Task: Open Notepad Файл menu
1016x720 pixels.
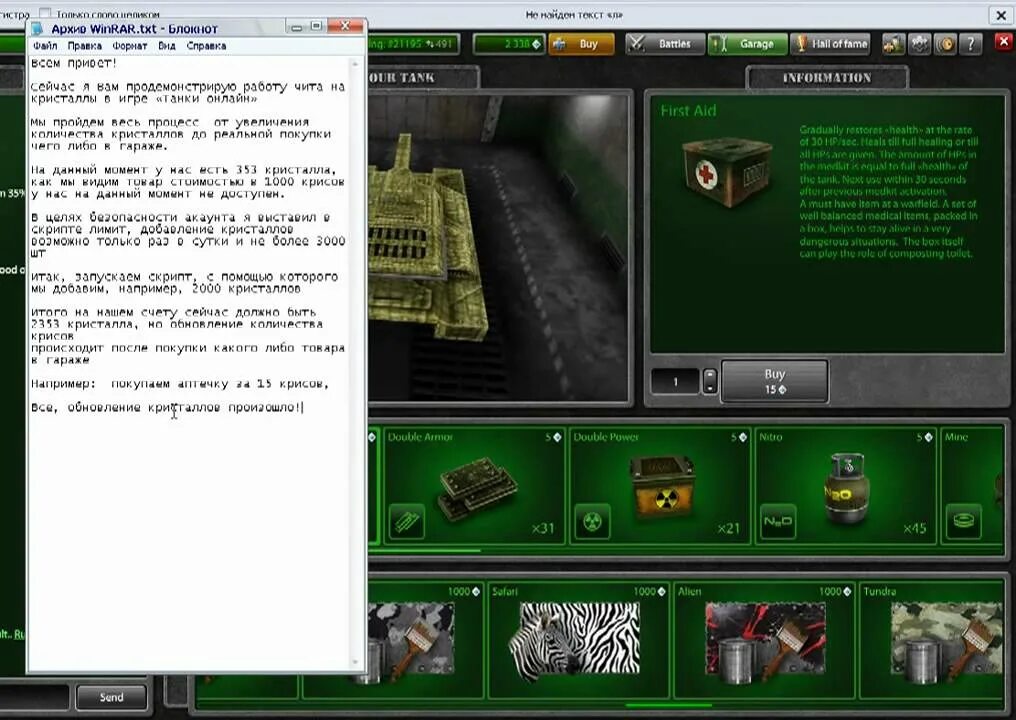Action: 45,46
